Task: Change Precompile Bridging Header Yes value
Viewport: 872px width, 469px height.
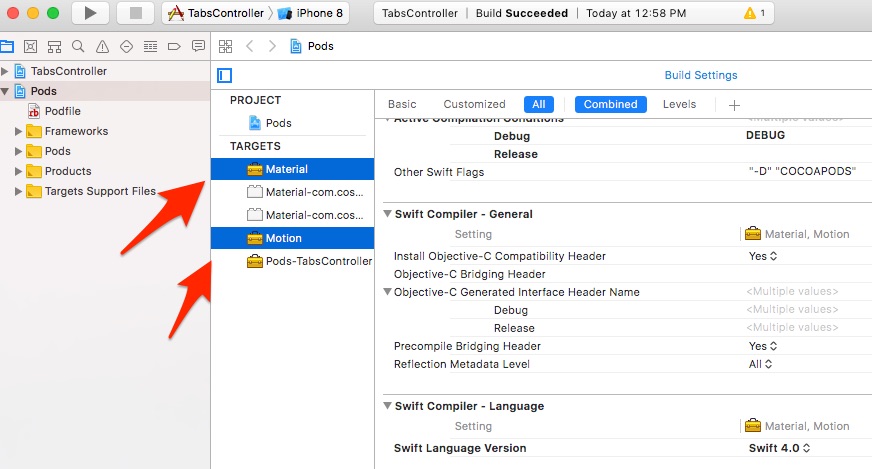Action: click(762, 346)
